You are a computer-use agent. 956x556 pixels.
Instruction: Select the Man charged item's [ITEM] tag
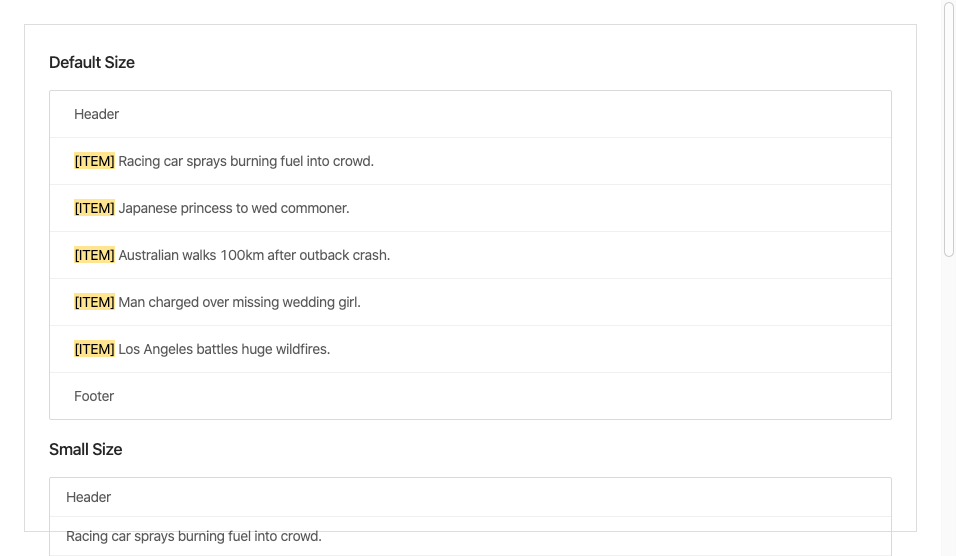94,302
